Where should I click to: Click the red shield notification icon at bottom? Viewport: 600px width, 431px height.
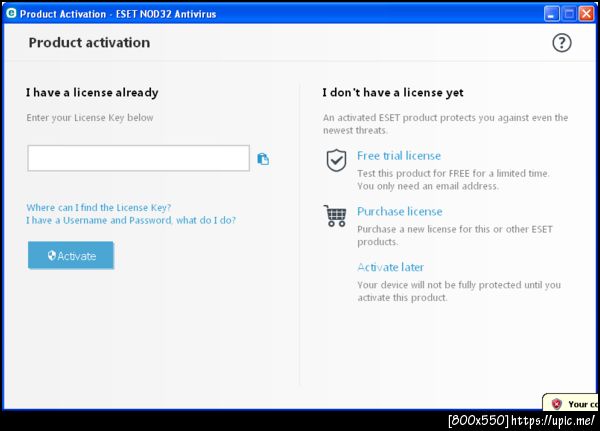[x=556, y=403]
